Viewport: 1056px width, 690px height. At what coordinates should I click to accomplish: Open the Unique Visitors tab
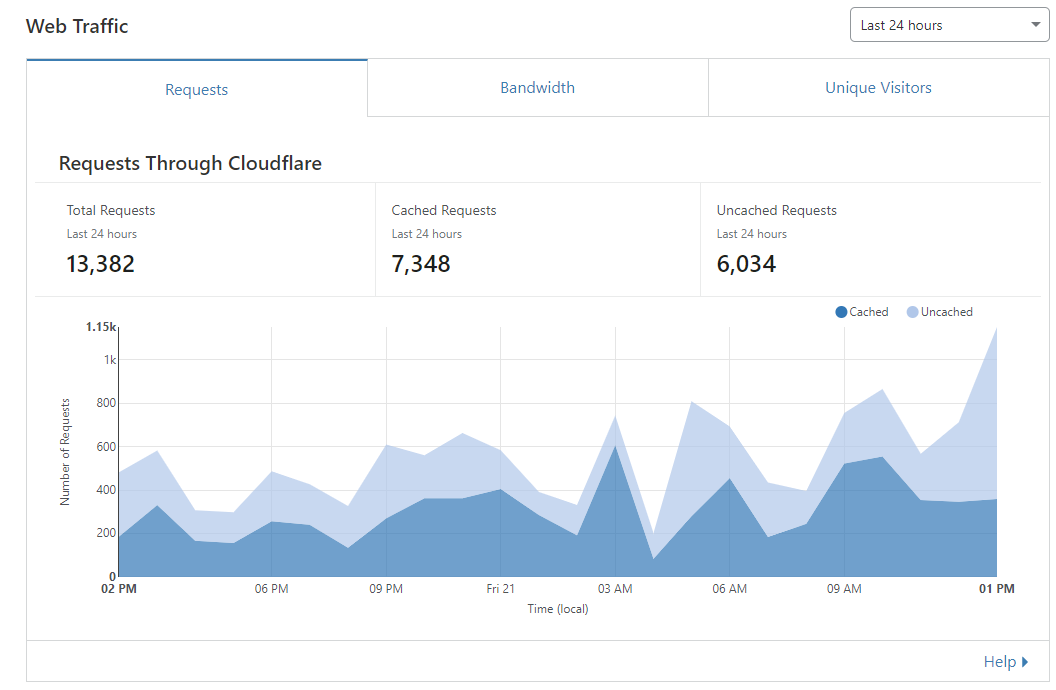[x=878, y=88]
